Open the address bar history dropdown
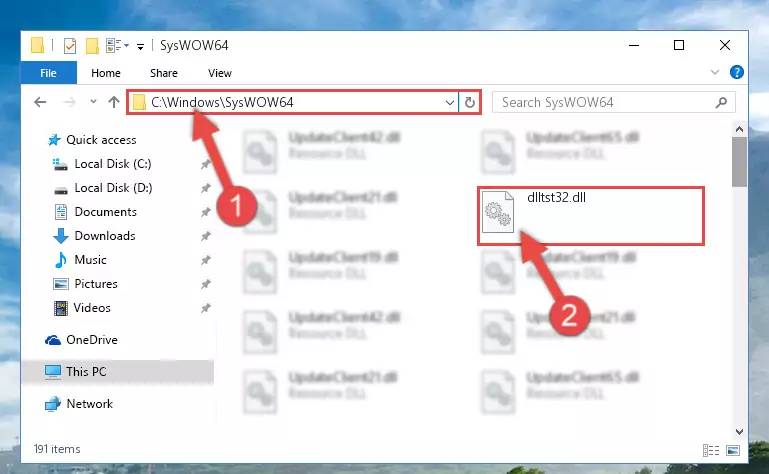The width and height of the screenshot is (769, 474). (449, 103)
